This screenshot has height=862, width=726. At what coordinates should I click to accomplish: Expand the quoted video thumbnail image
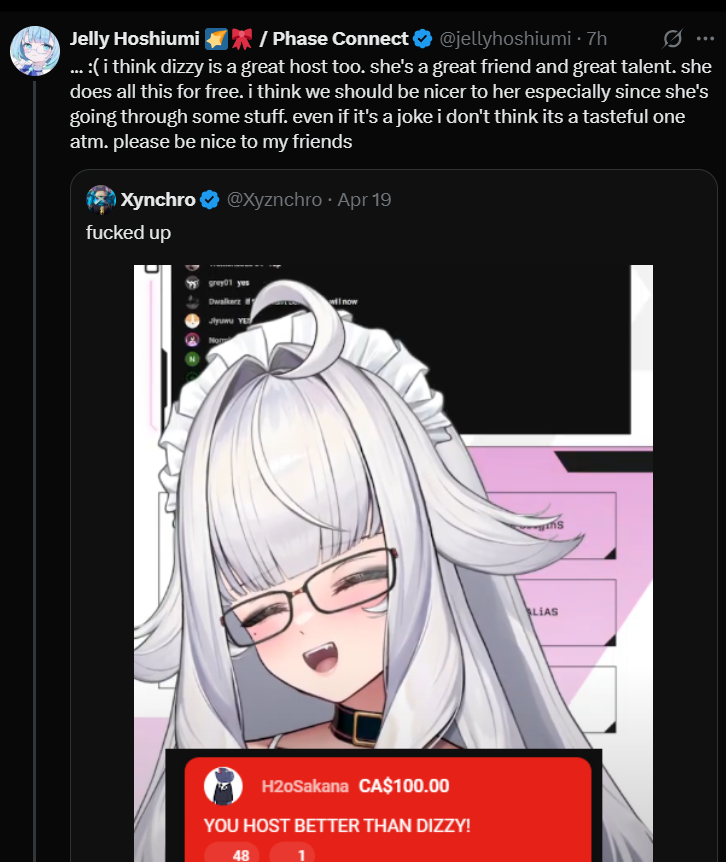[394, 563]
